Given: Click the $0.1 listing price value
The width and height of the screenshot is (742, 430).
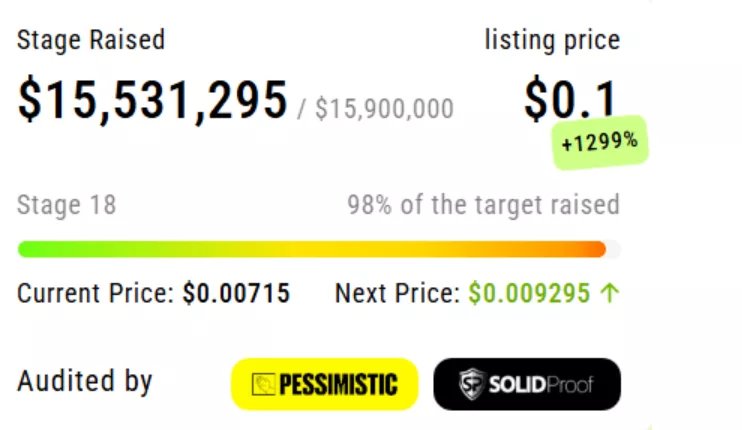Looking at the screenshot, I should click(x=571, y=100).
